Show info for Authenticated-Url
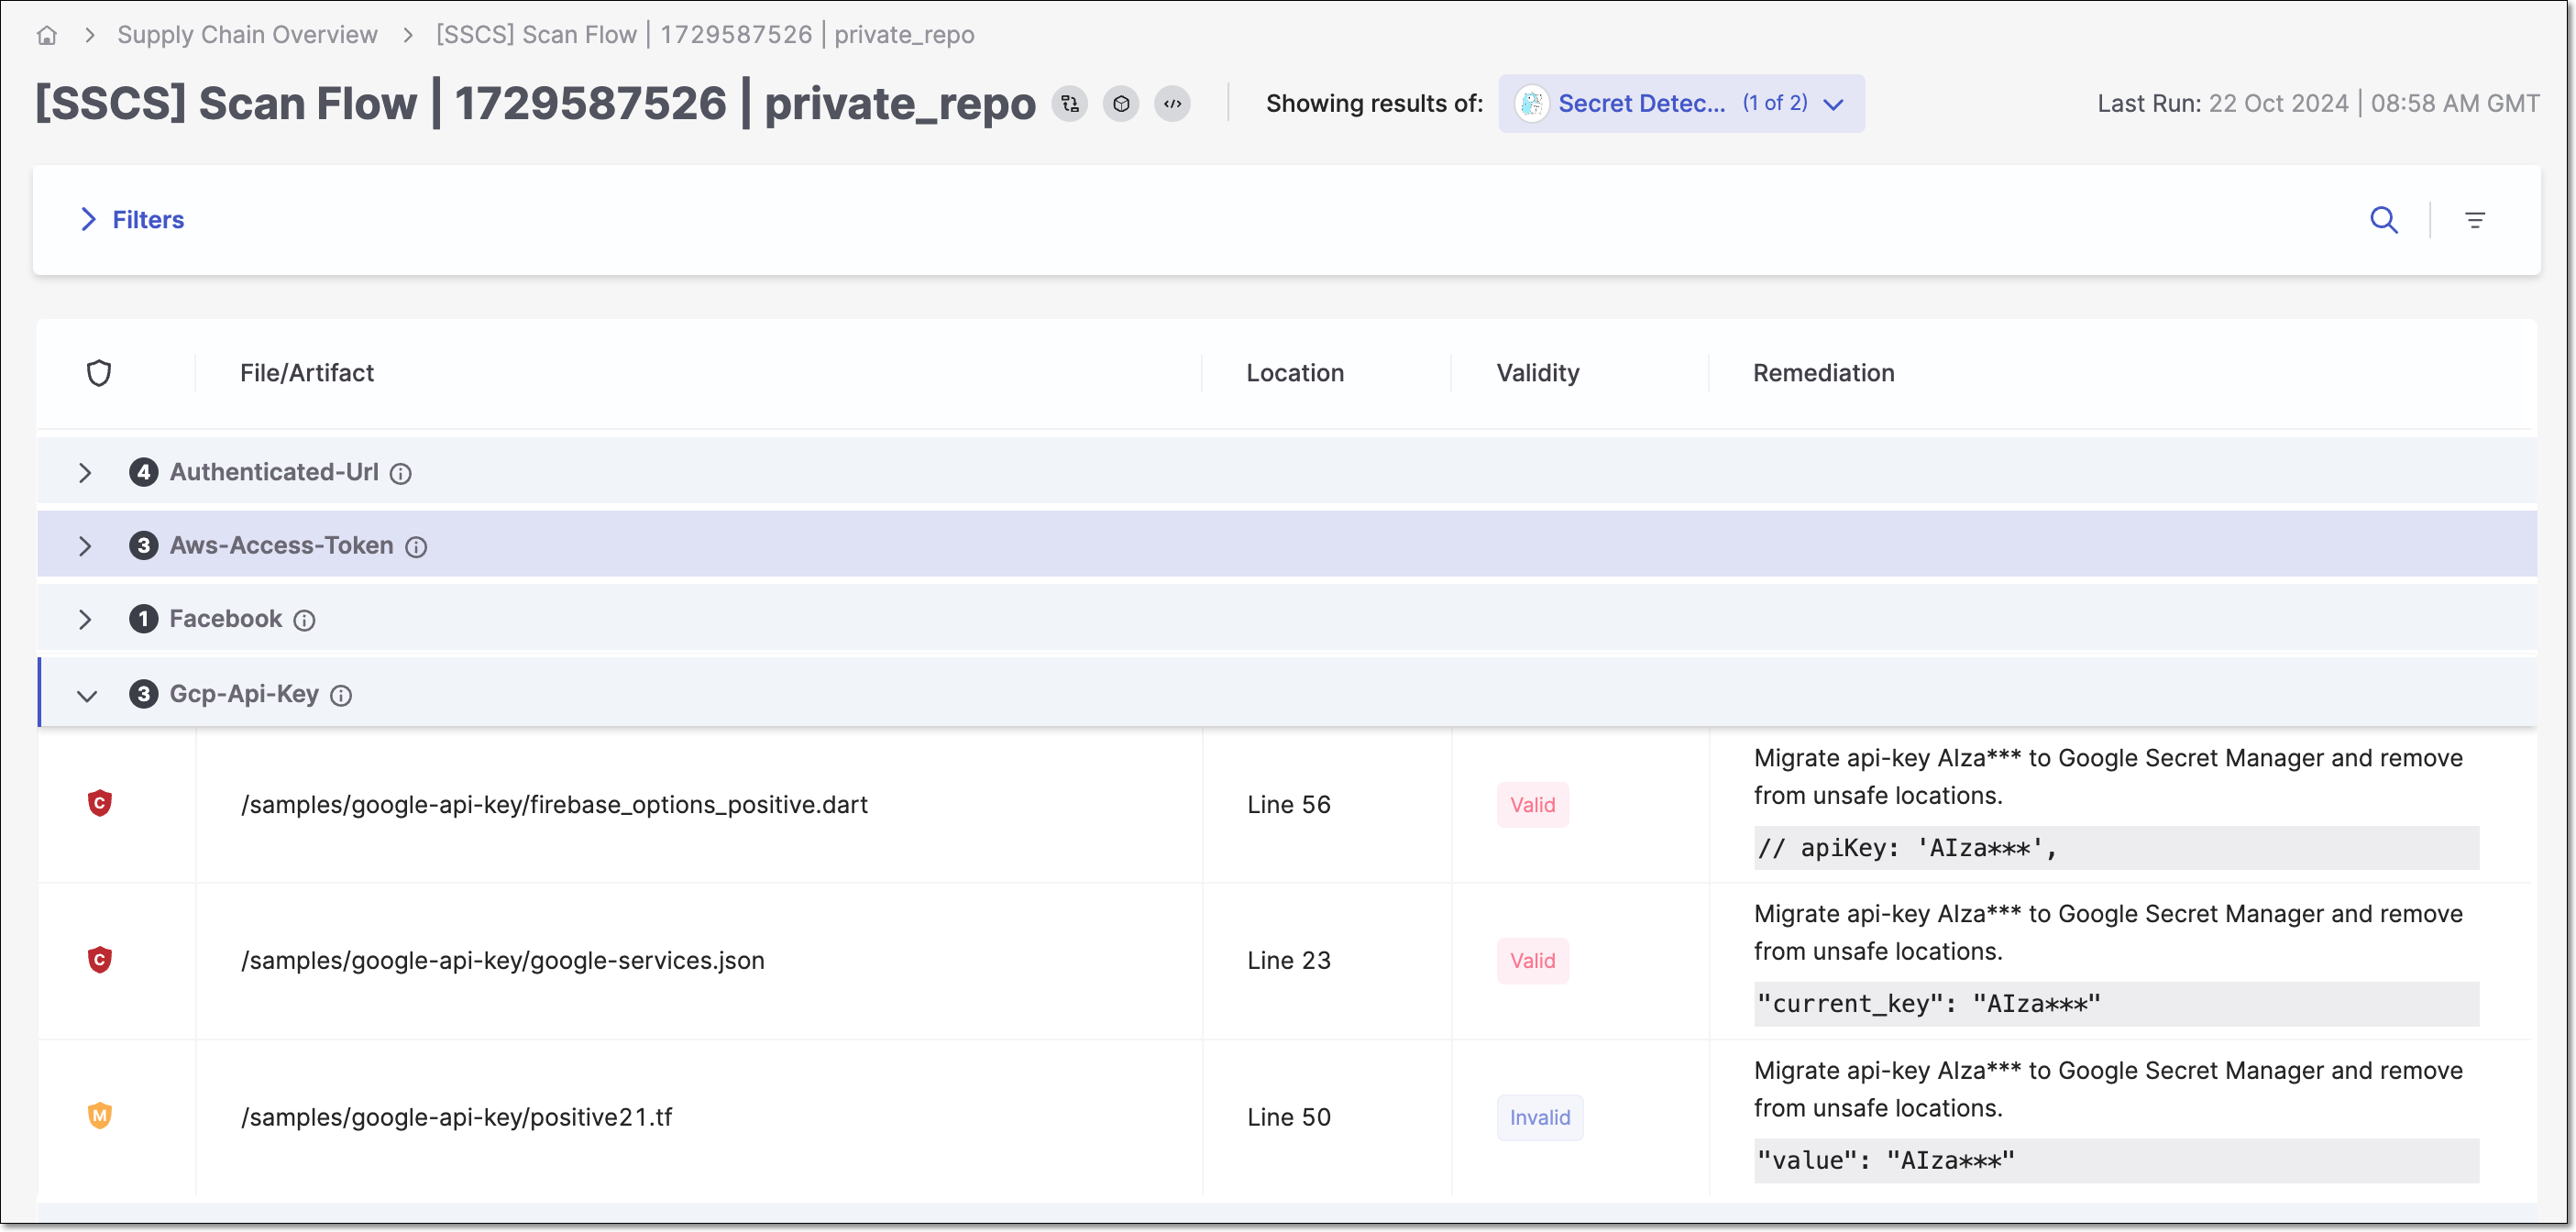 [401, 473]
